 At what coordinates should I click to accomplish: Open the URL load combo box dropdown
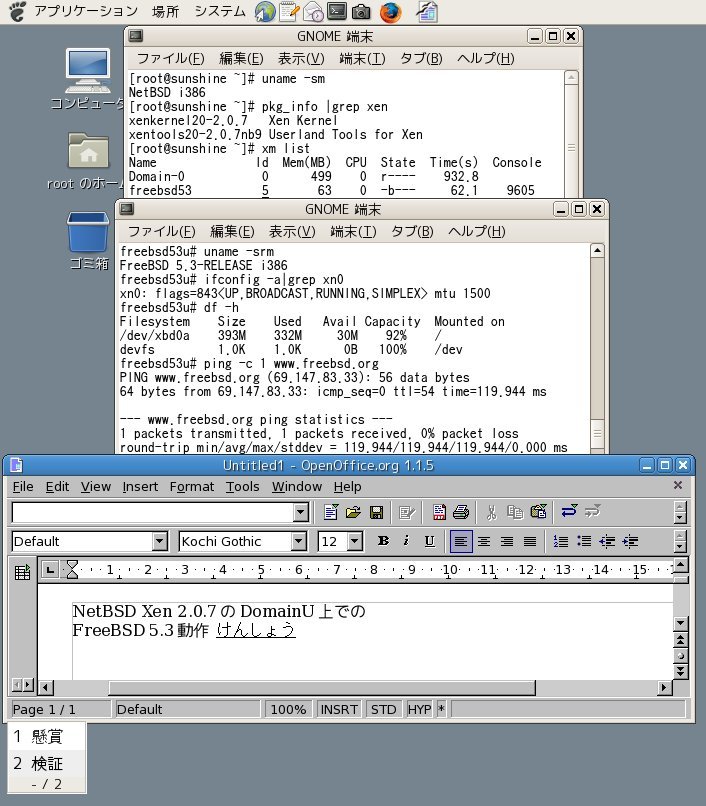(301, 512)
